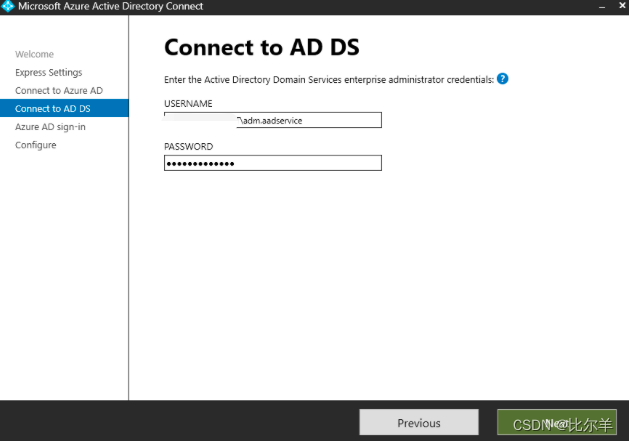Go to Connect to Azure AD step
Screen dimensions: 629x442
pos(59,91)
